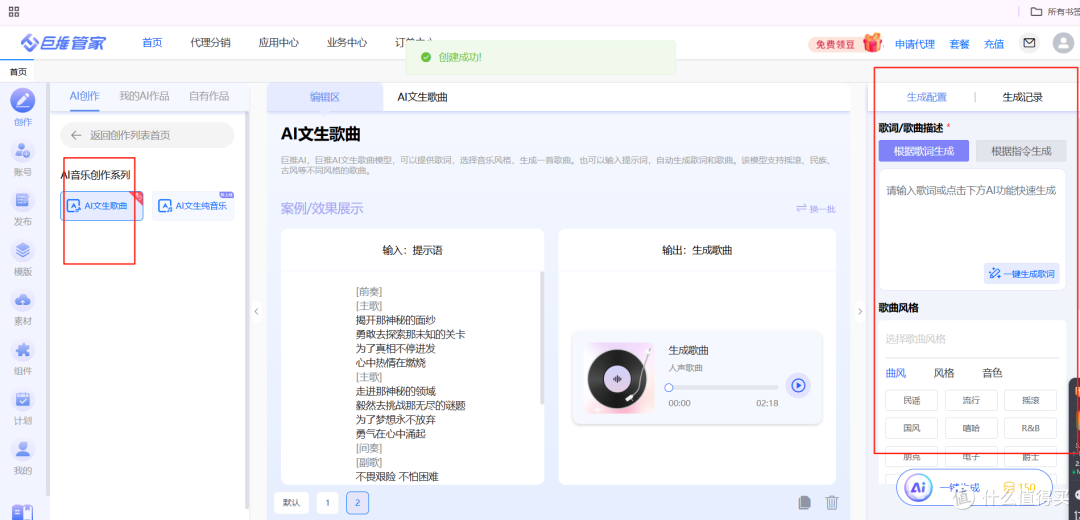Viewport: 1080px width, 520px height.
Task: Click the 巨推管家 logo
Action: pyautogui.click(x=63, y=43)
